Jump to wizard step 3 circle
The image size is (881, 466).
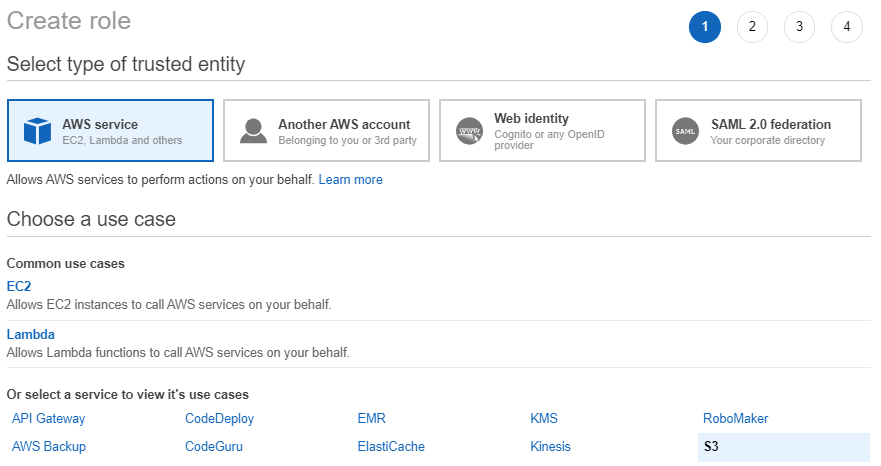tap(800, 26)
